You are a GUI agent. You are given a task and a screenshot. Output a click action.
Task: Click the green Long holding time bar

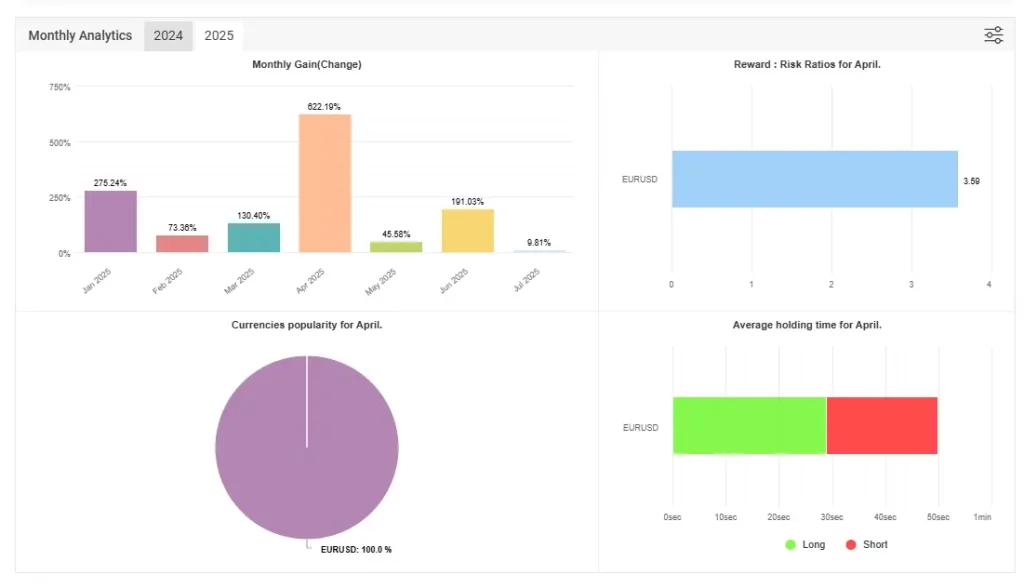click(x=749, y=425)
